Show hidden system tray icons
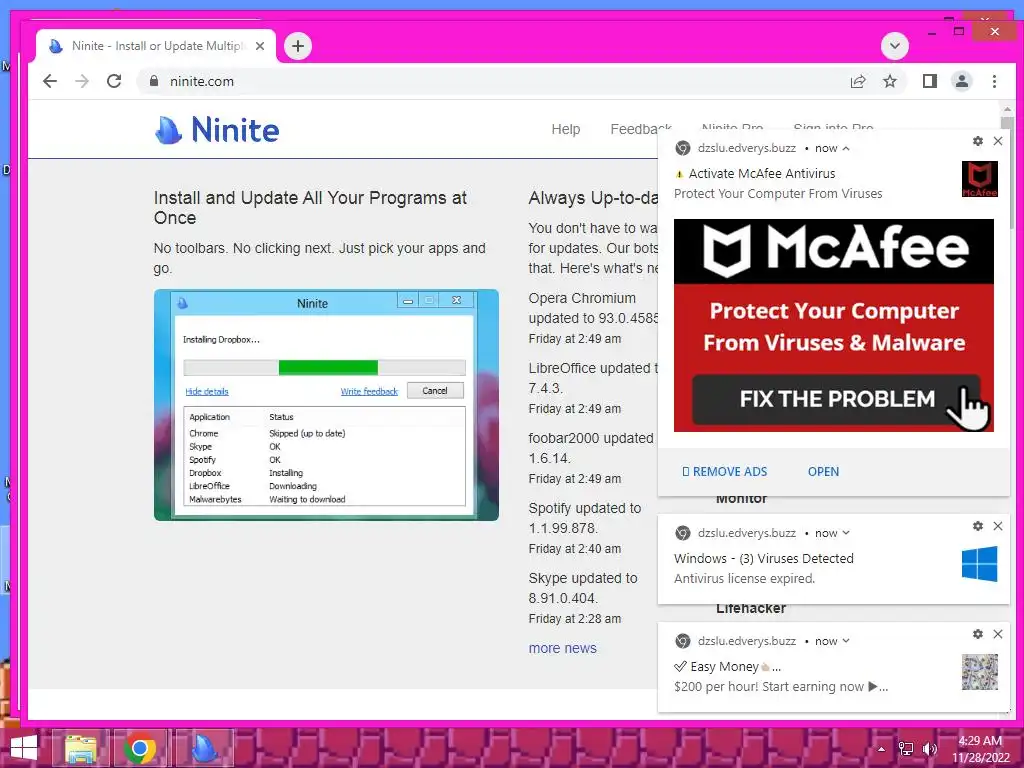This screenshot has height=768, width=1024. pyautogui.click(x=881, y=749)
